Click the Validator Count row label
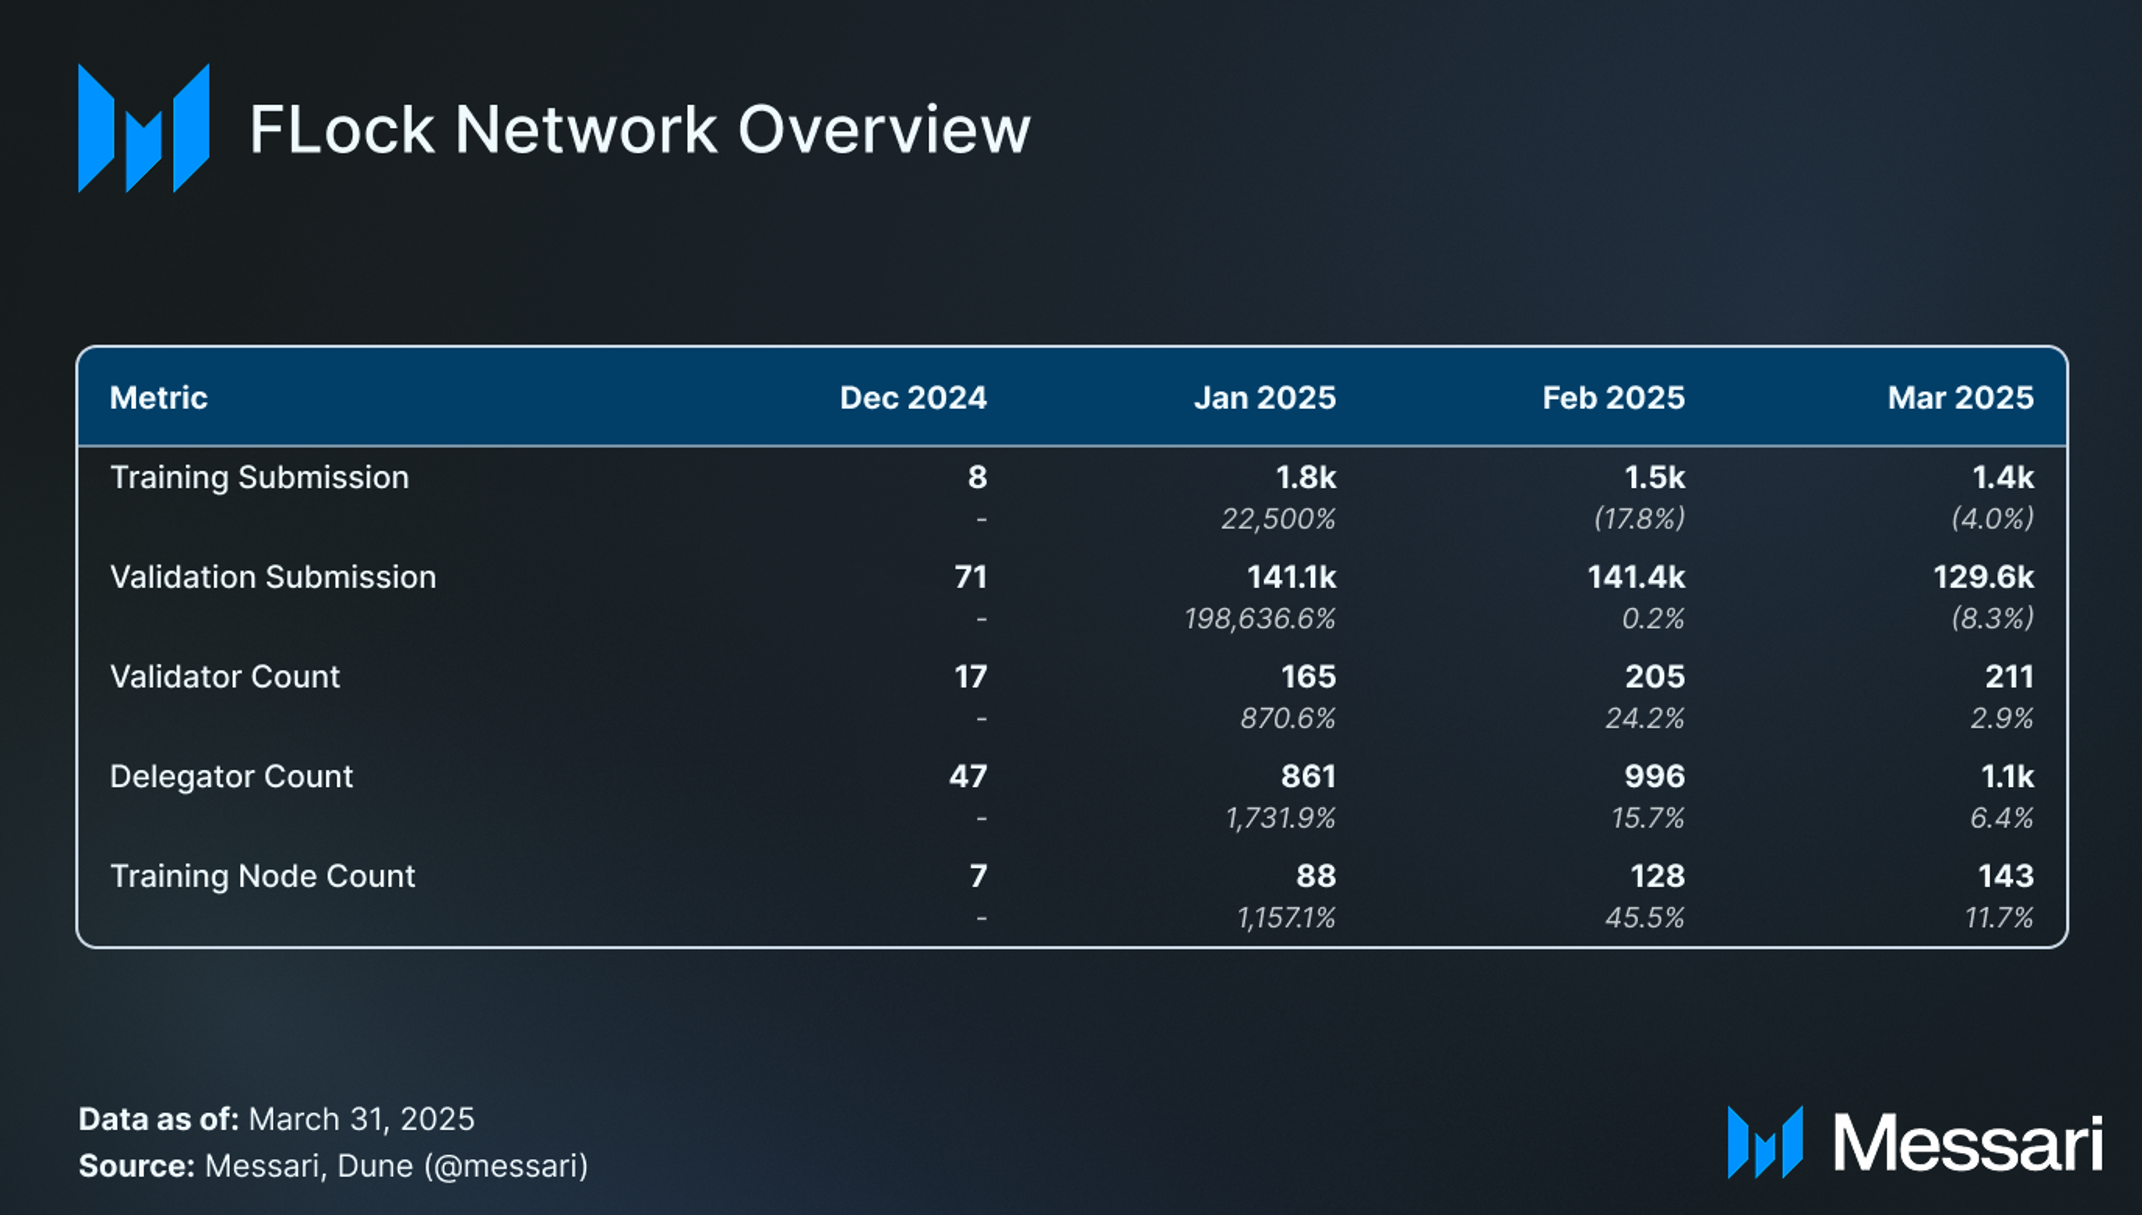 (225, 677)
